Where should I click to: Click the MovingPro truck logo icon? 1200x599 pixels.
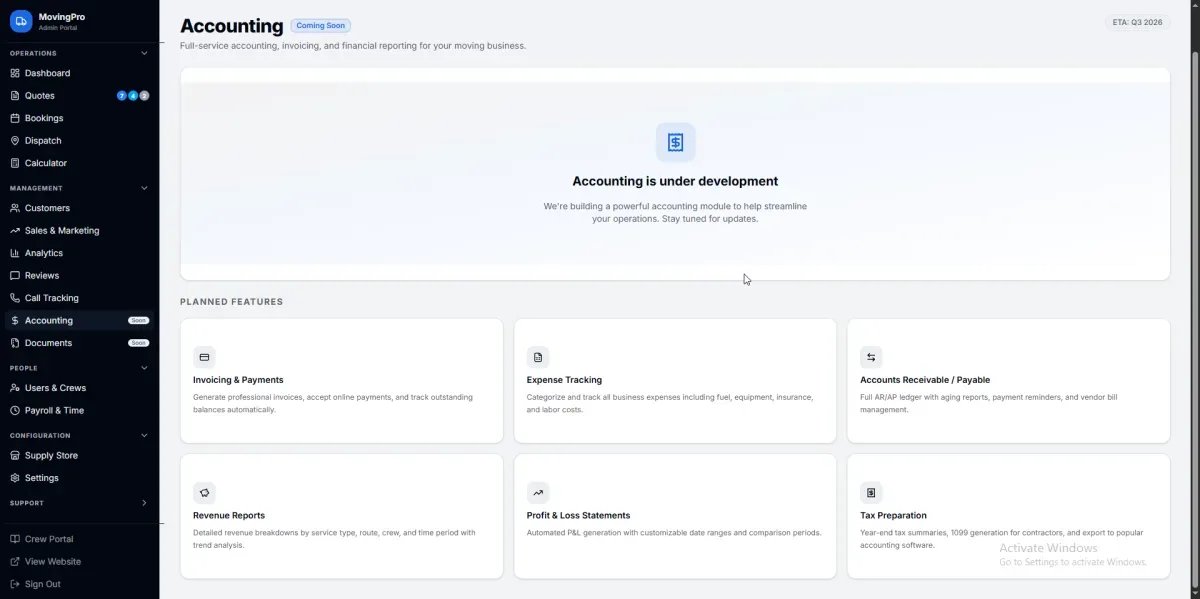[21, 21]
